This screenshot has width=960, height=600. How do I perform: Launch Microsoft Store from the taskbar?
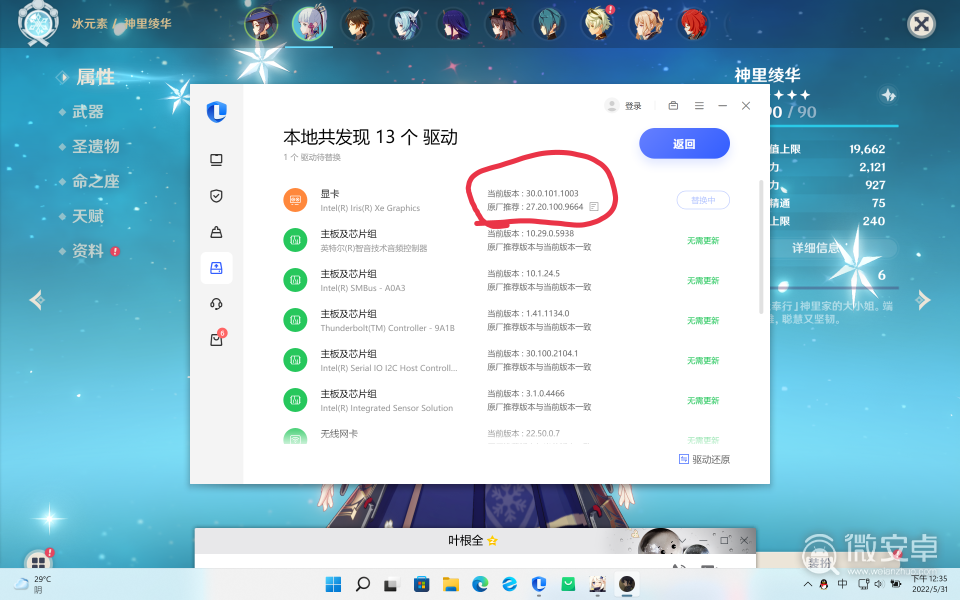coord(421,584)
